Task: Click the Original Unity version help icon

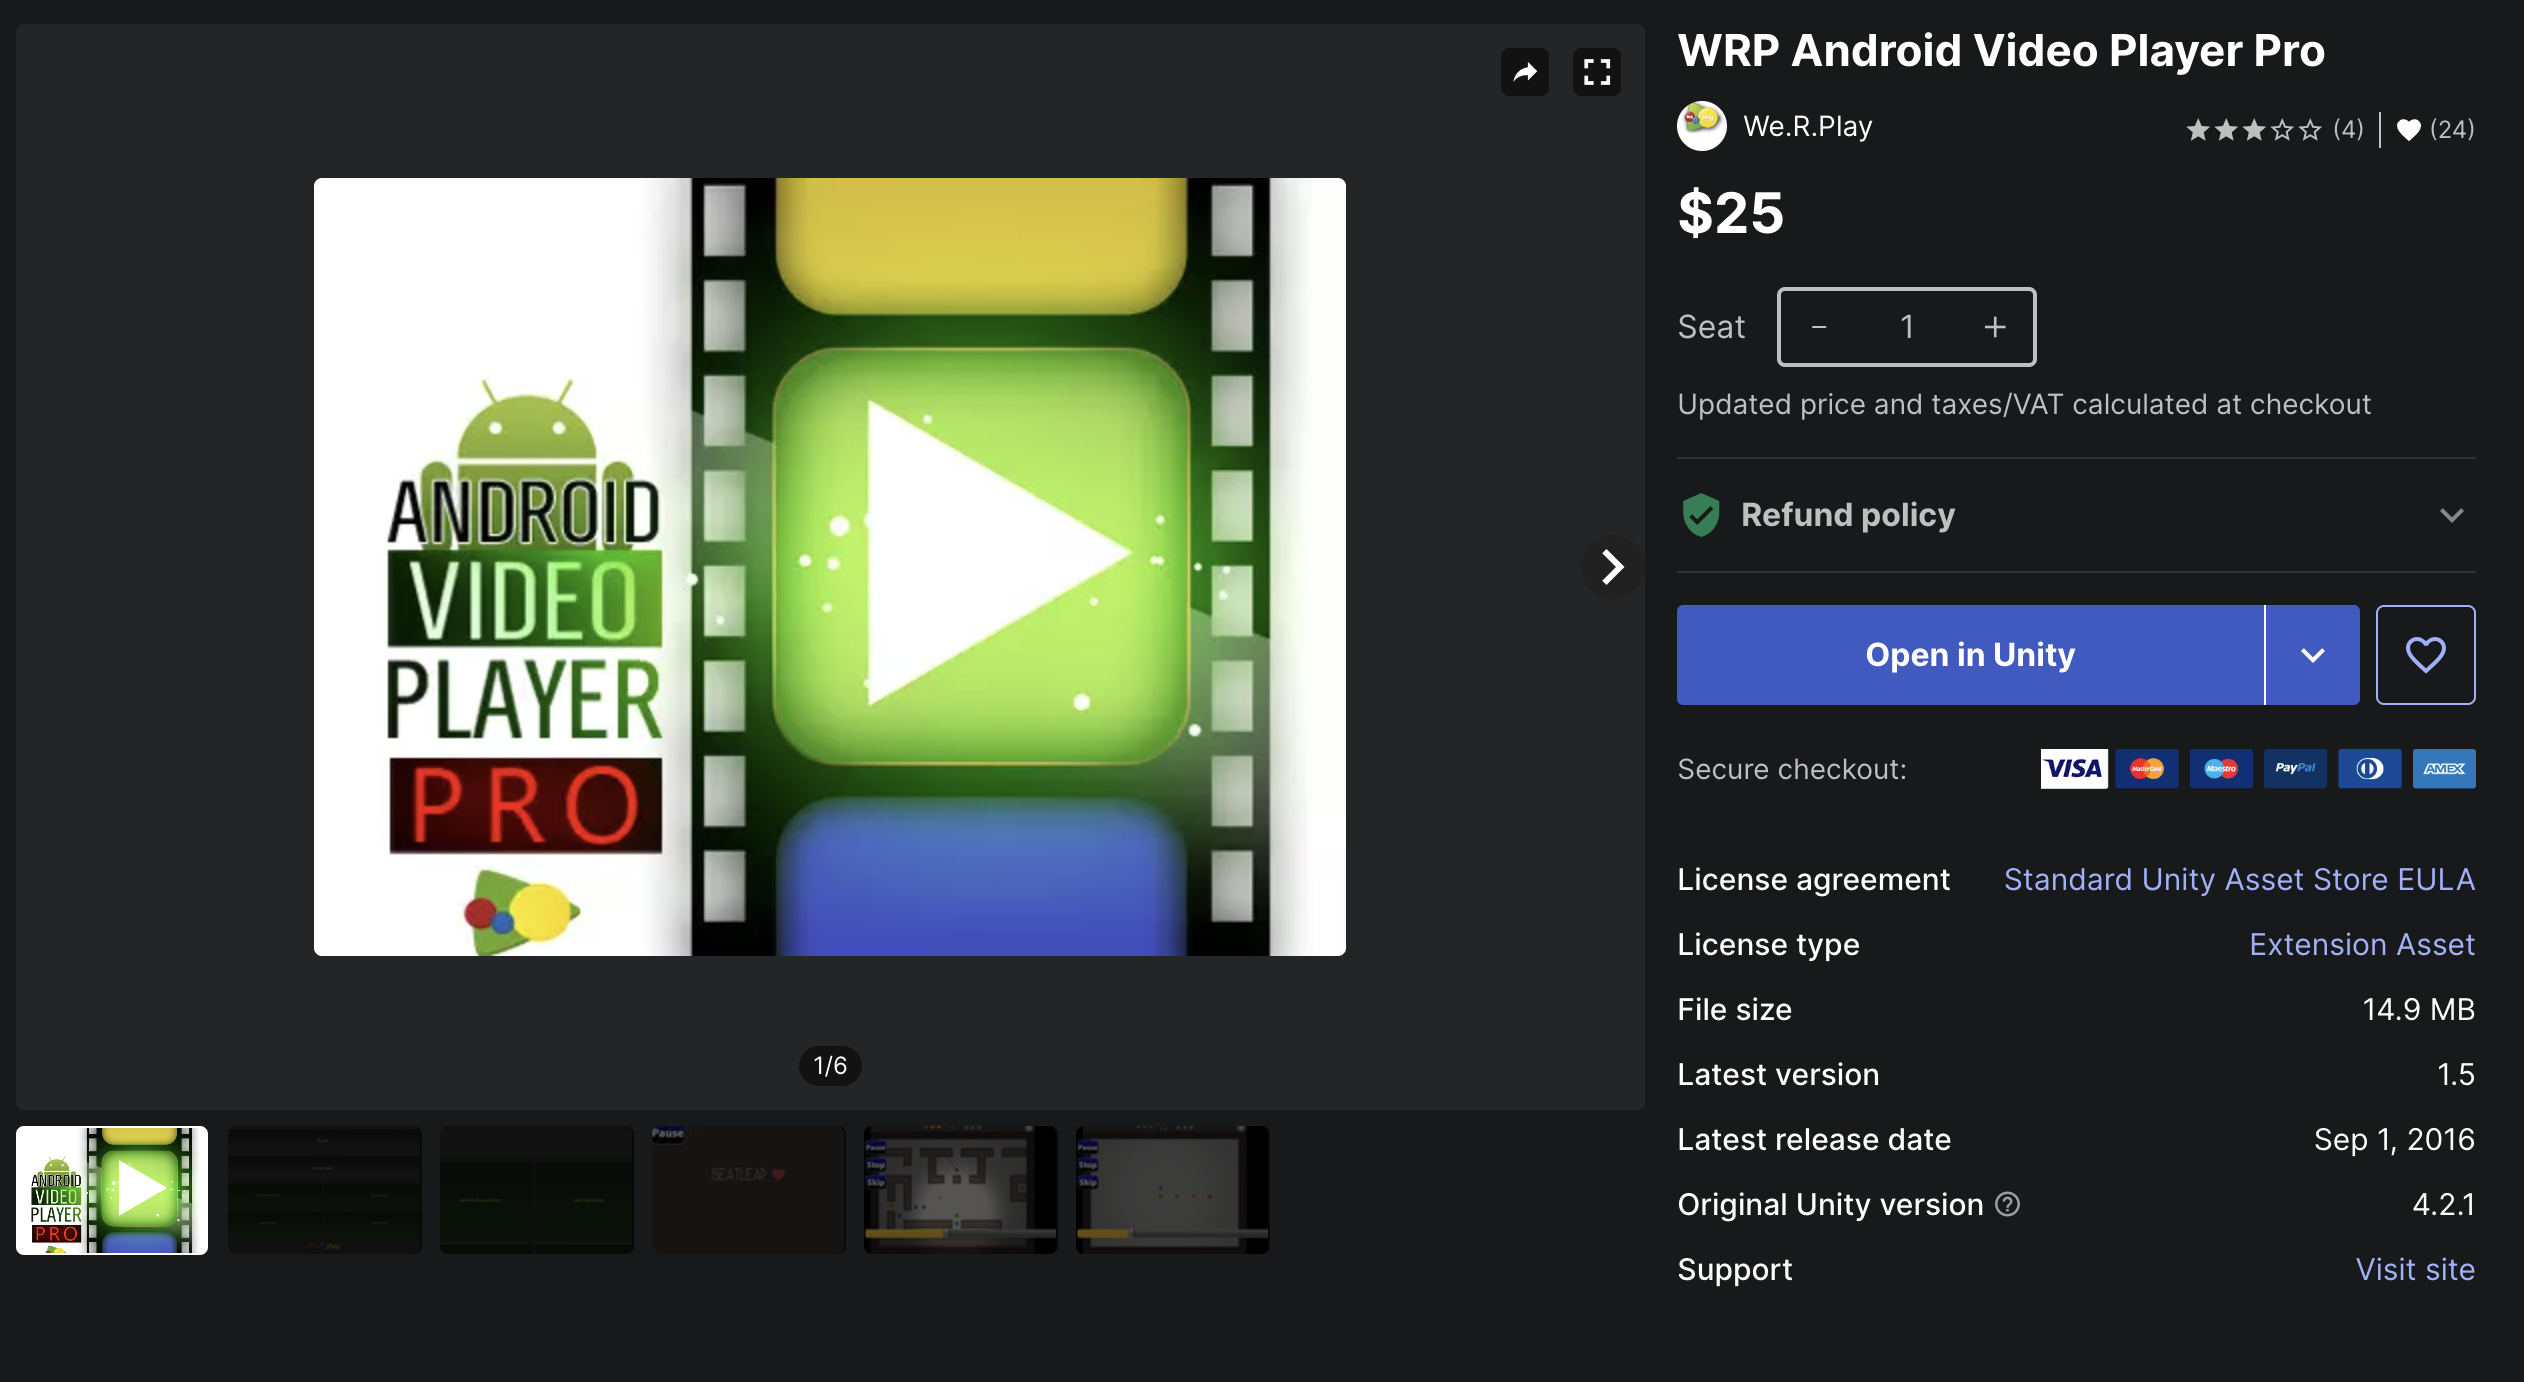Action: click(2008, 1204)
